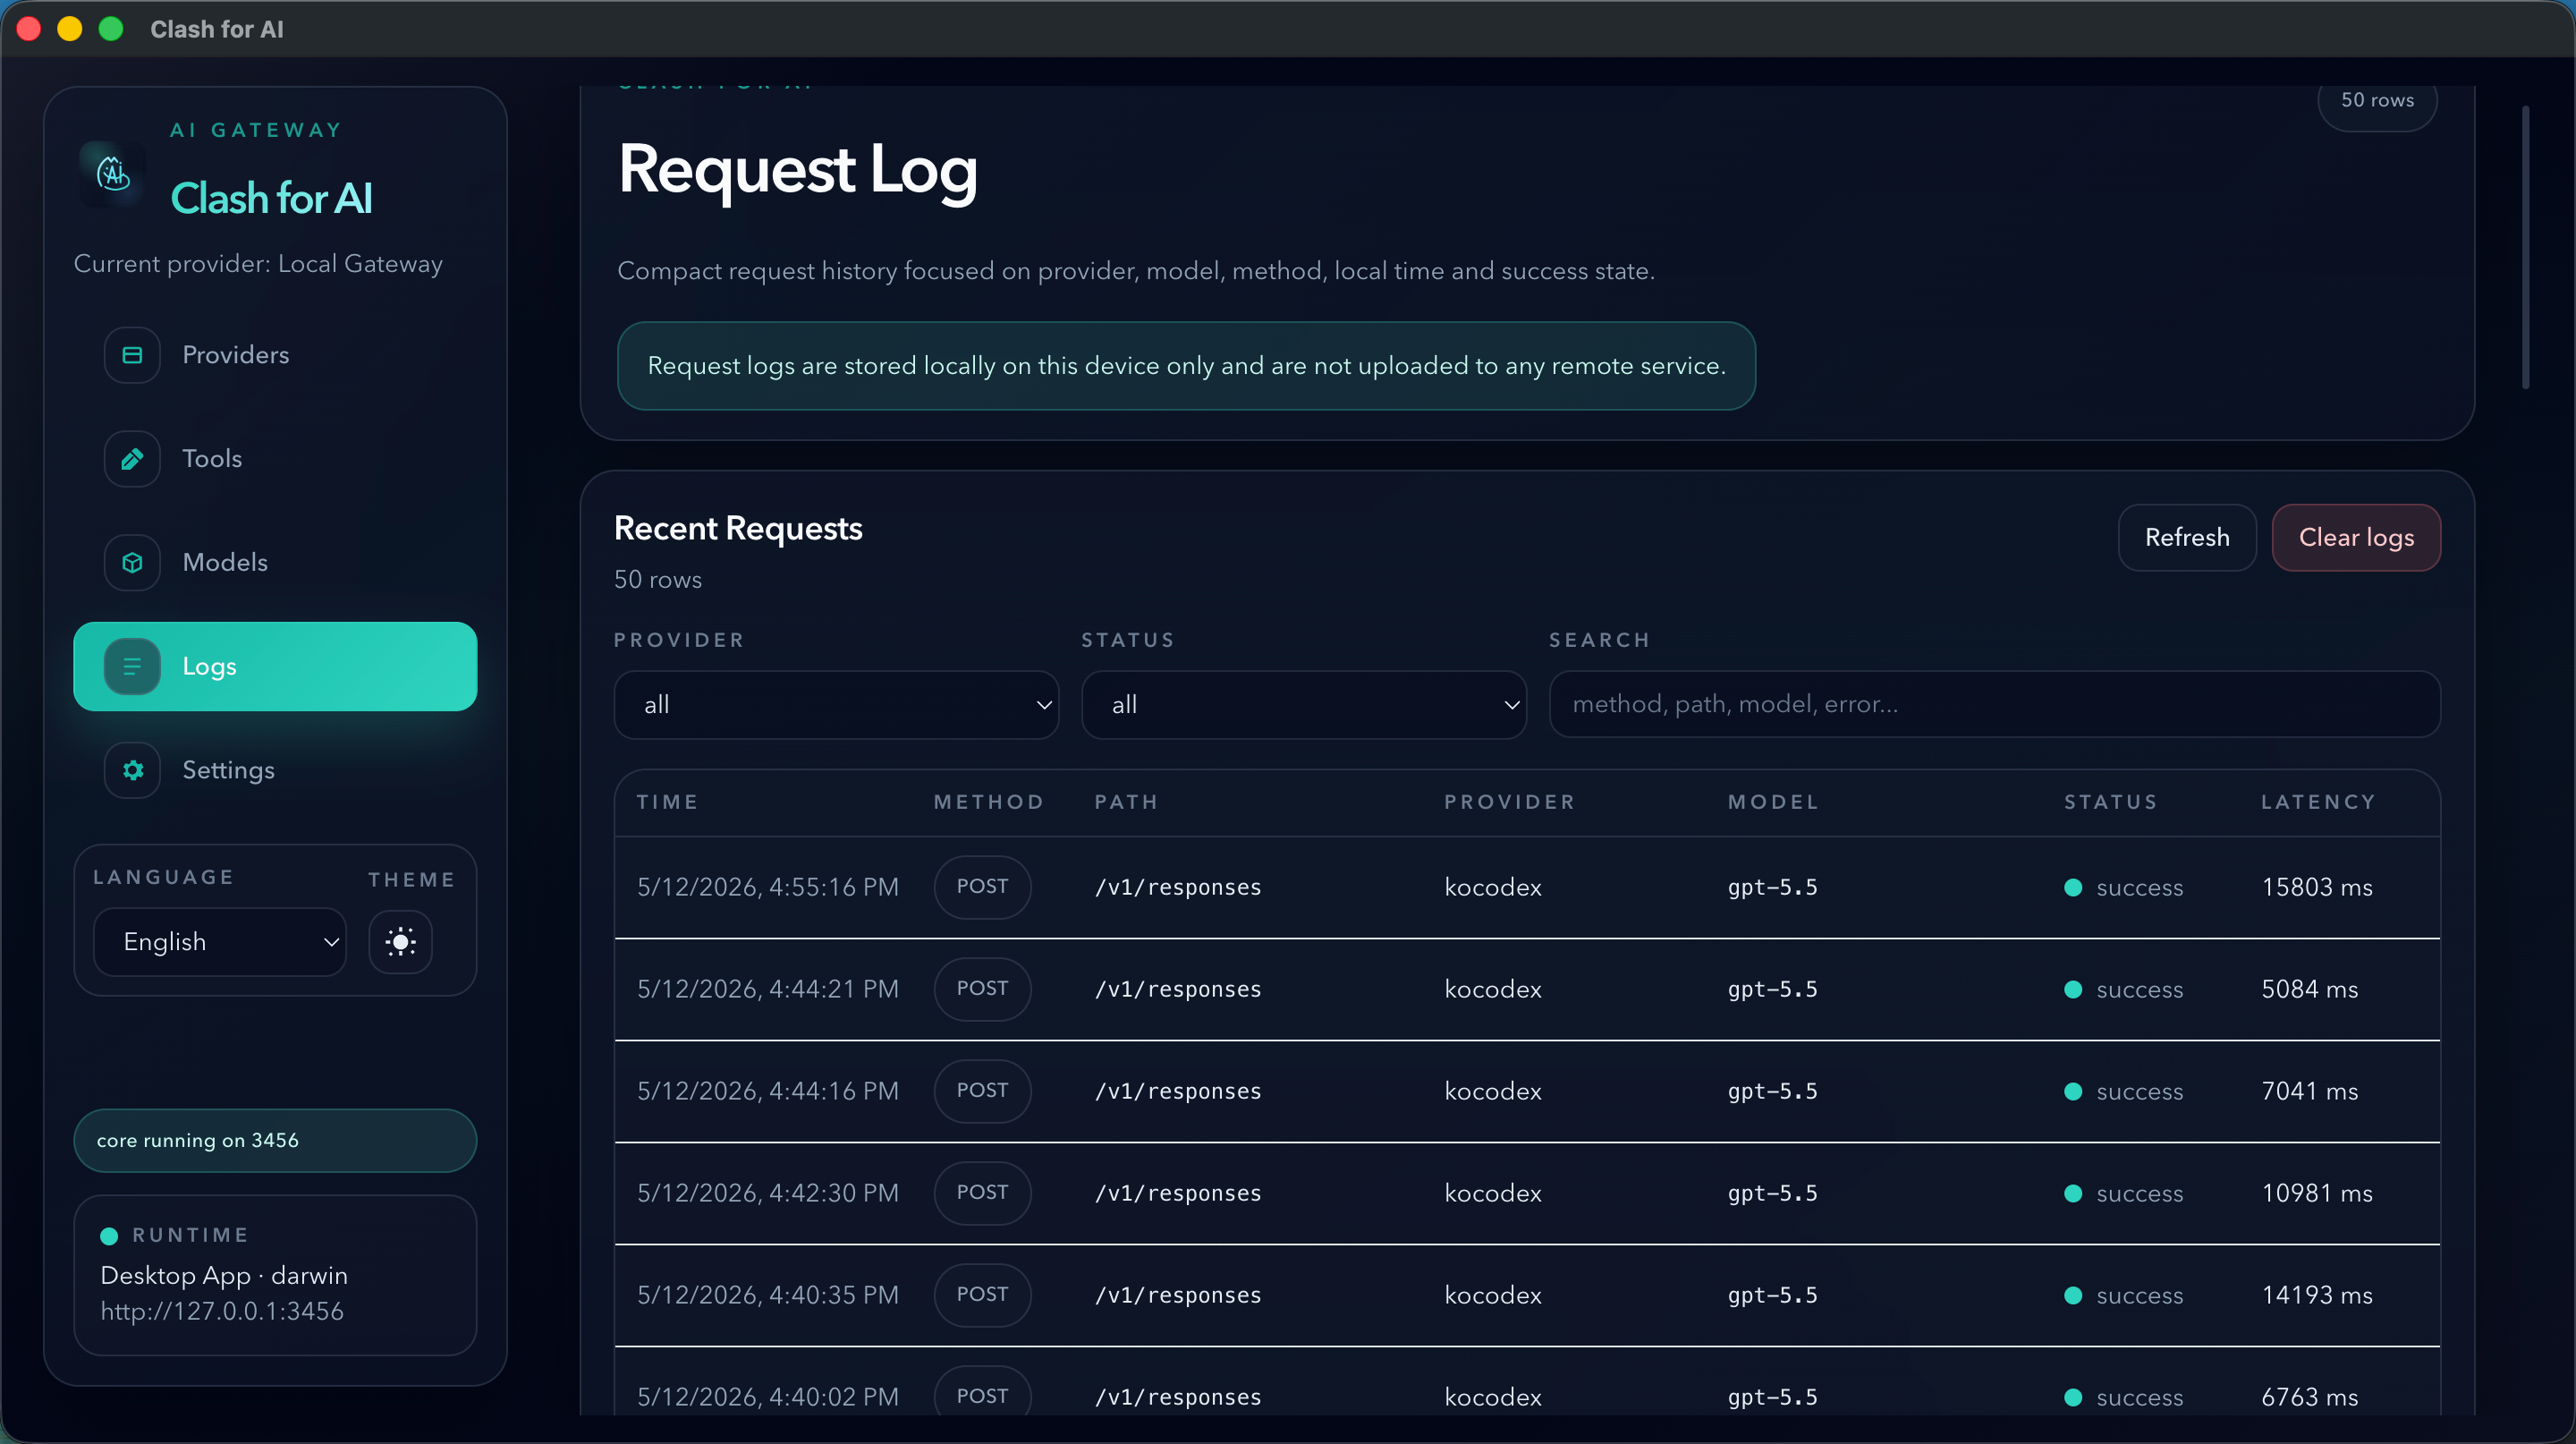This screenshot has height=1444, width=2576.
Task: Click latency value 10981 ms
Action: 2317,1194
